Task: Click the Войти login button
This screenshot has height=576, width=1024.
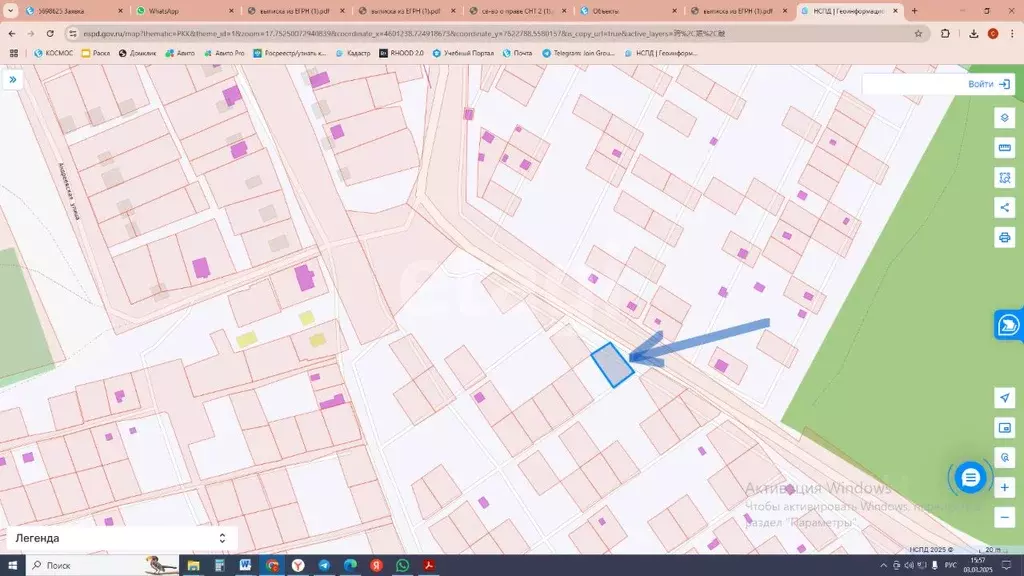Action: pos(989,84)
